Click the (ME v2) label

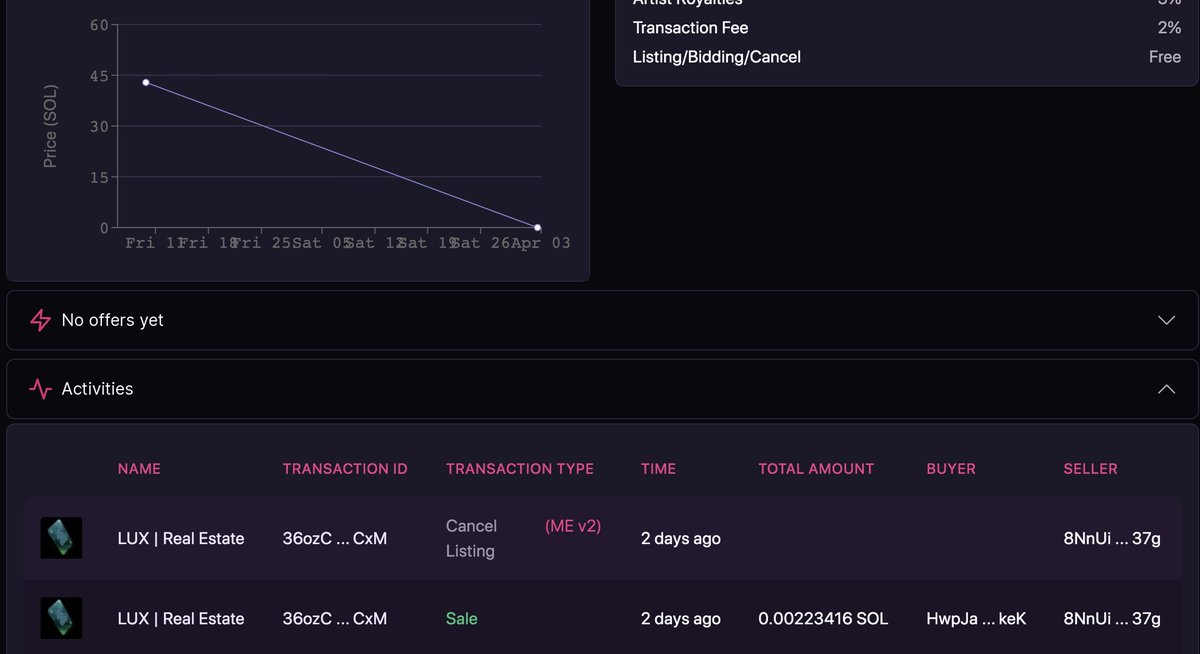point(573,526)
